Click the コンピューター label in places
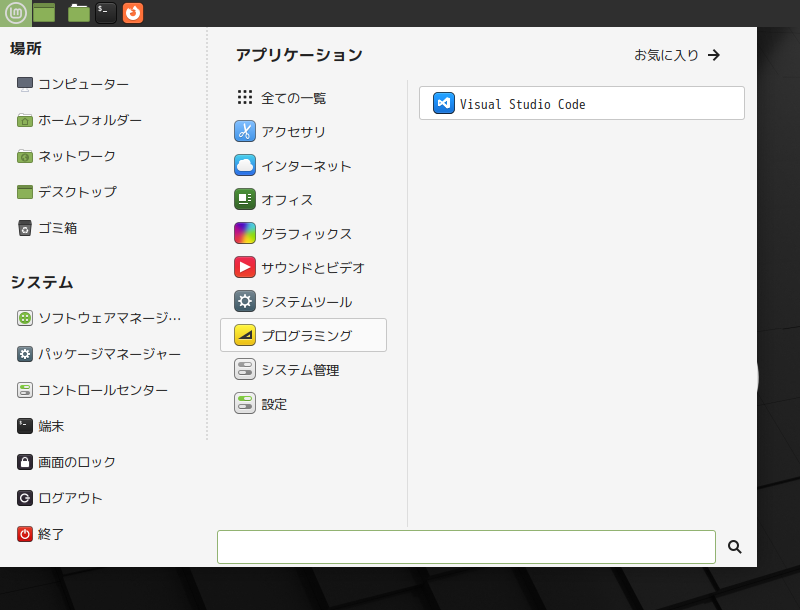The width and height of the screenshot is (800, 610). pyautogui.click(x=84, y=84)
